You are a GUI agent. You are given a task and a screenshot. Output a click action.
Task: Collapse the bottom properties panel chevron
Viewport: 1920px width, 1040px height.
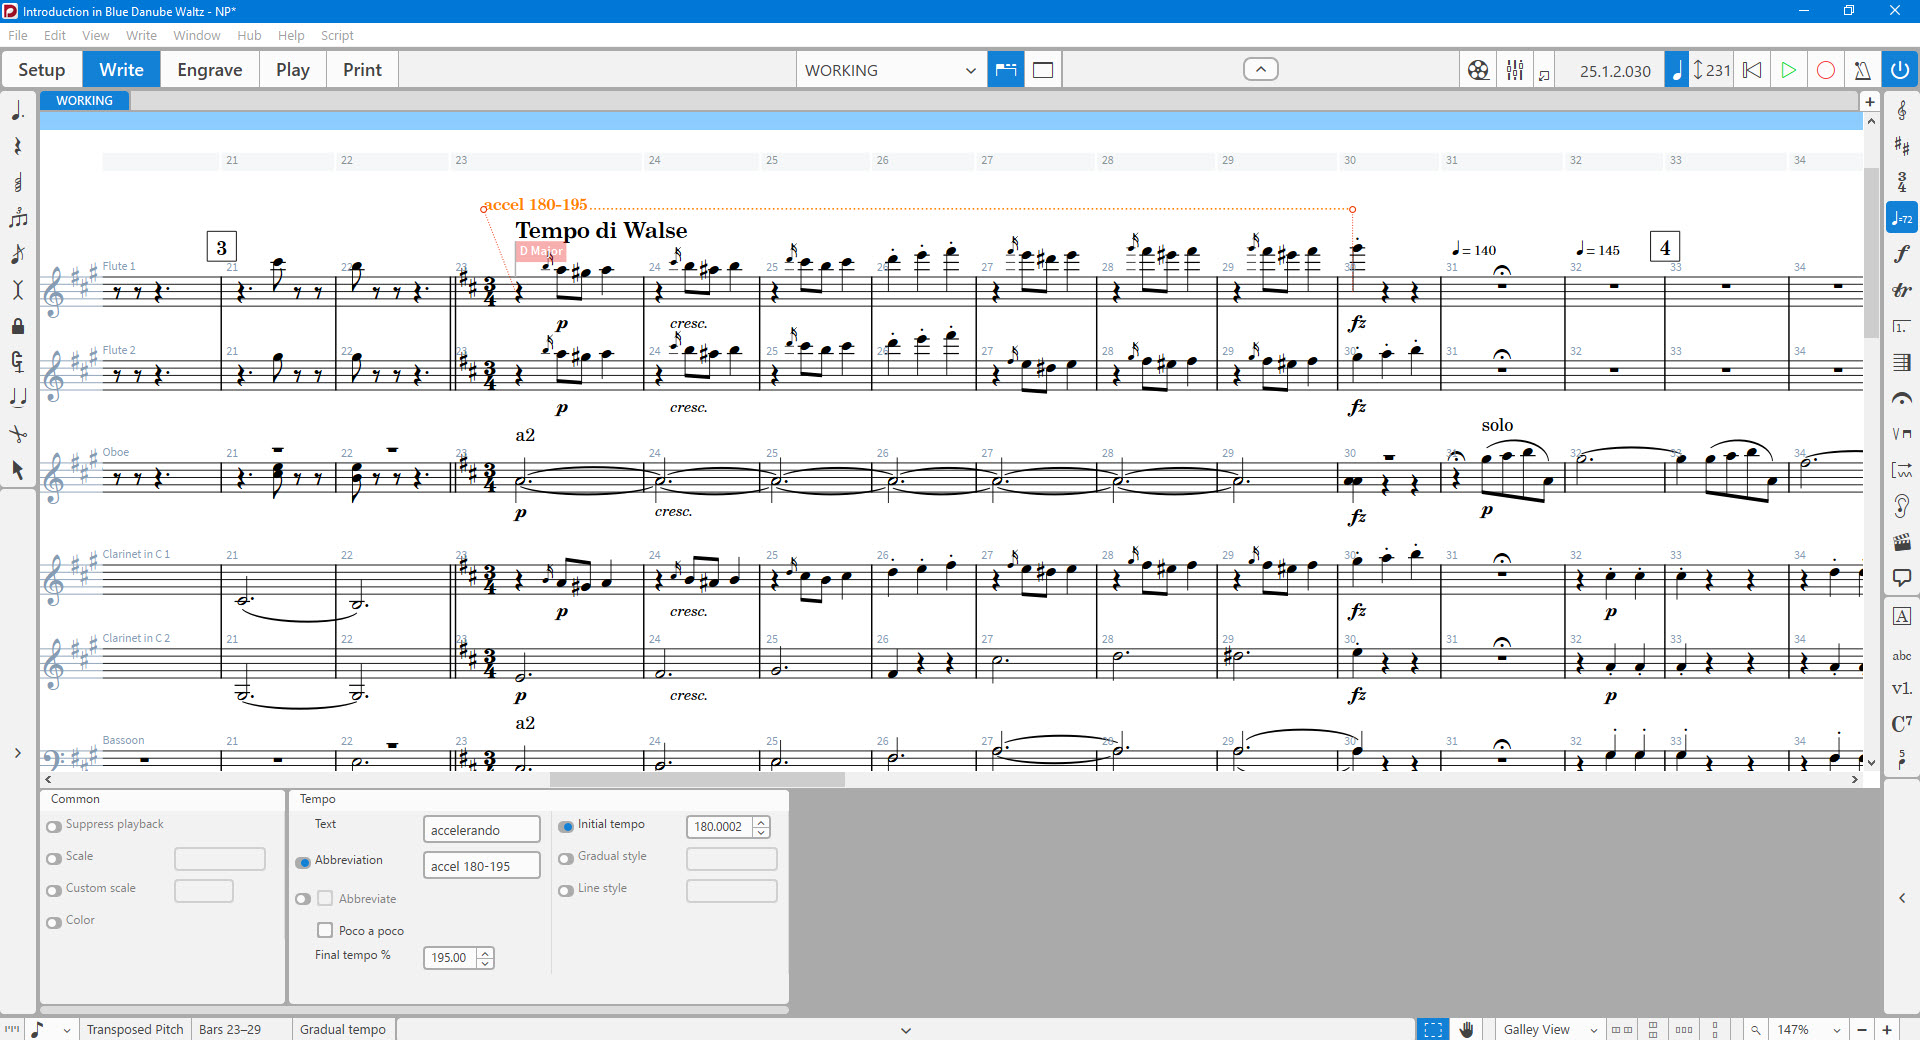click(906, 1030)
